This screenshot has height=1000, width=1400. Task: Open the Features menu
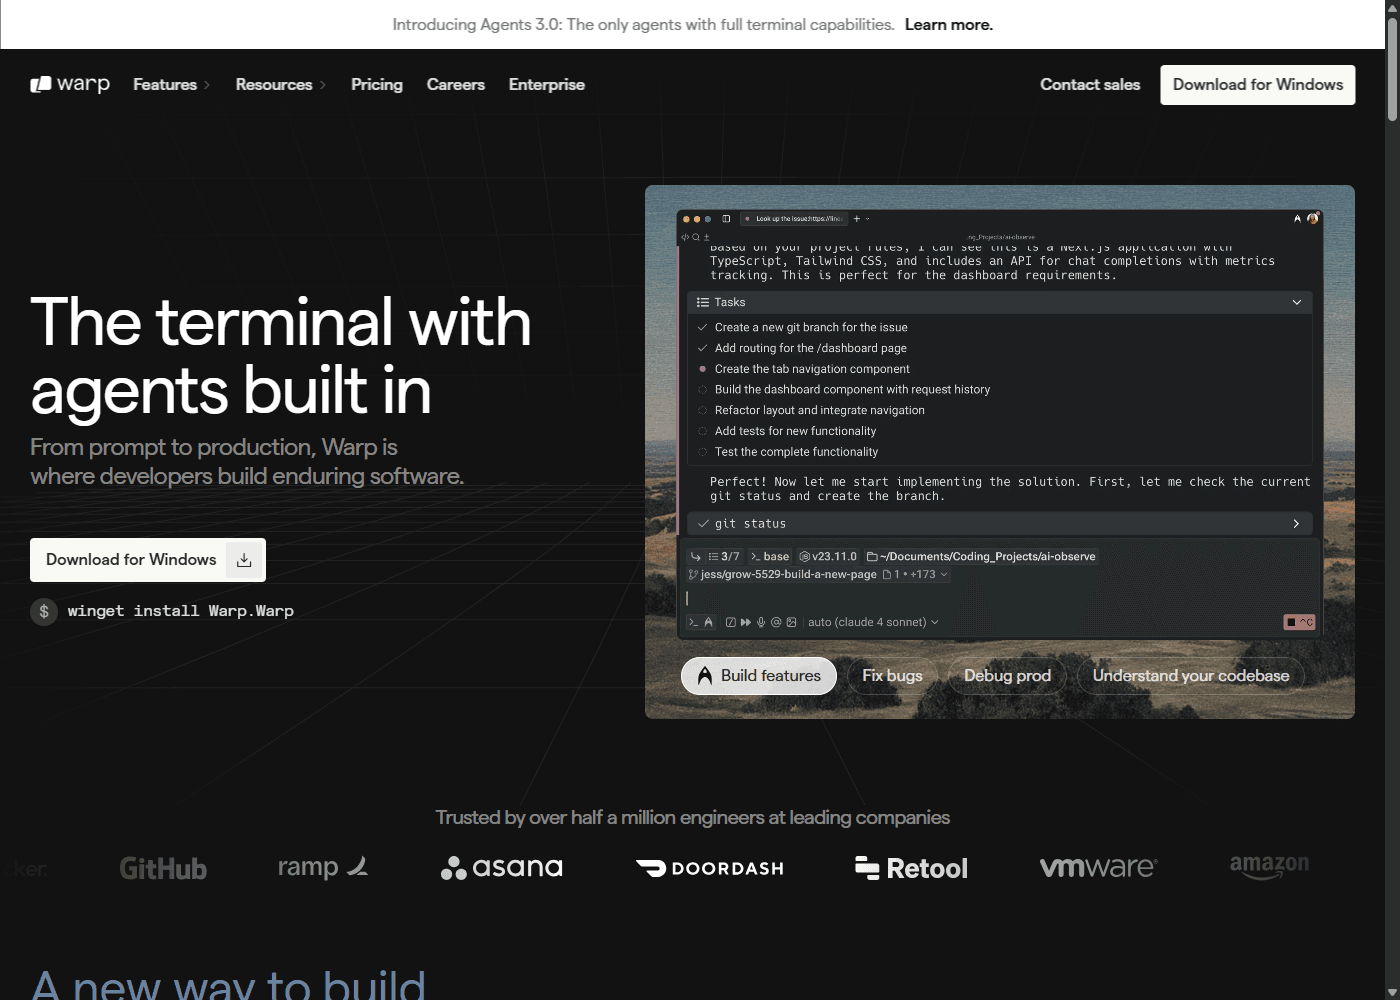pos(171,85)
